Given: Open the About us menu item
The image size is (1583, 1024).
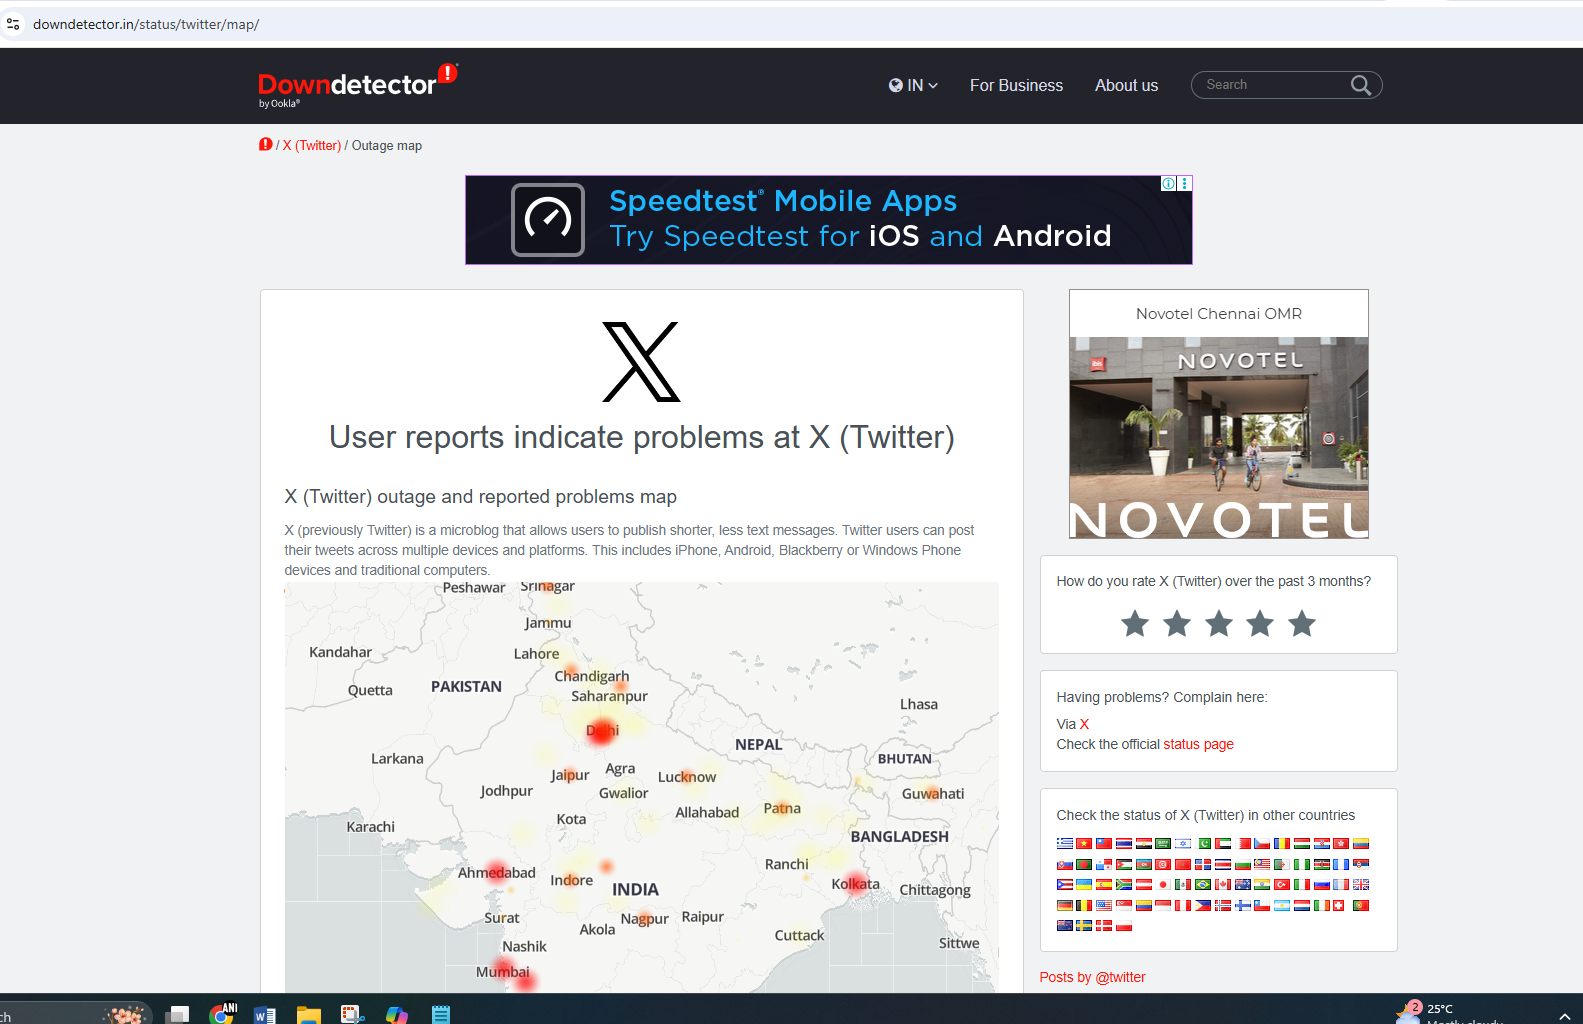Looking at the screenshot, I should point(1126,86).
